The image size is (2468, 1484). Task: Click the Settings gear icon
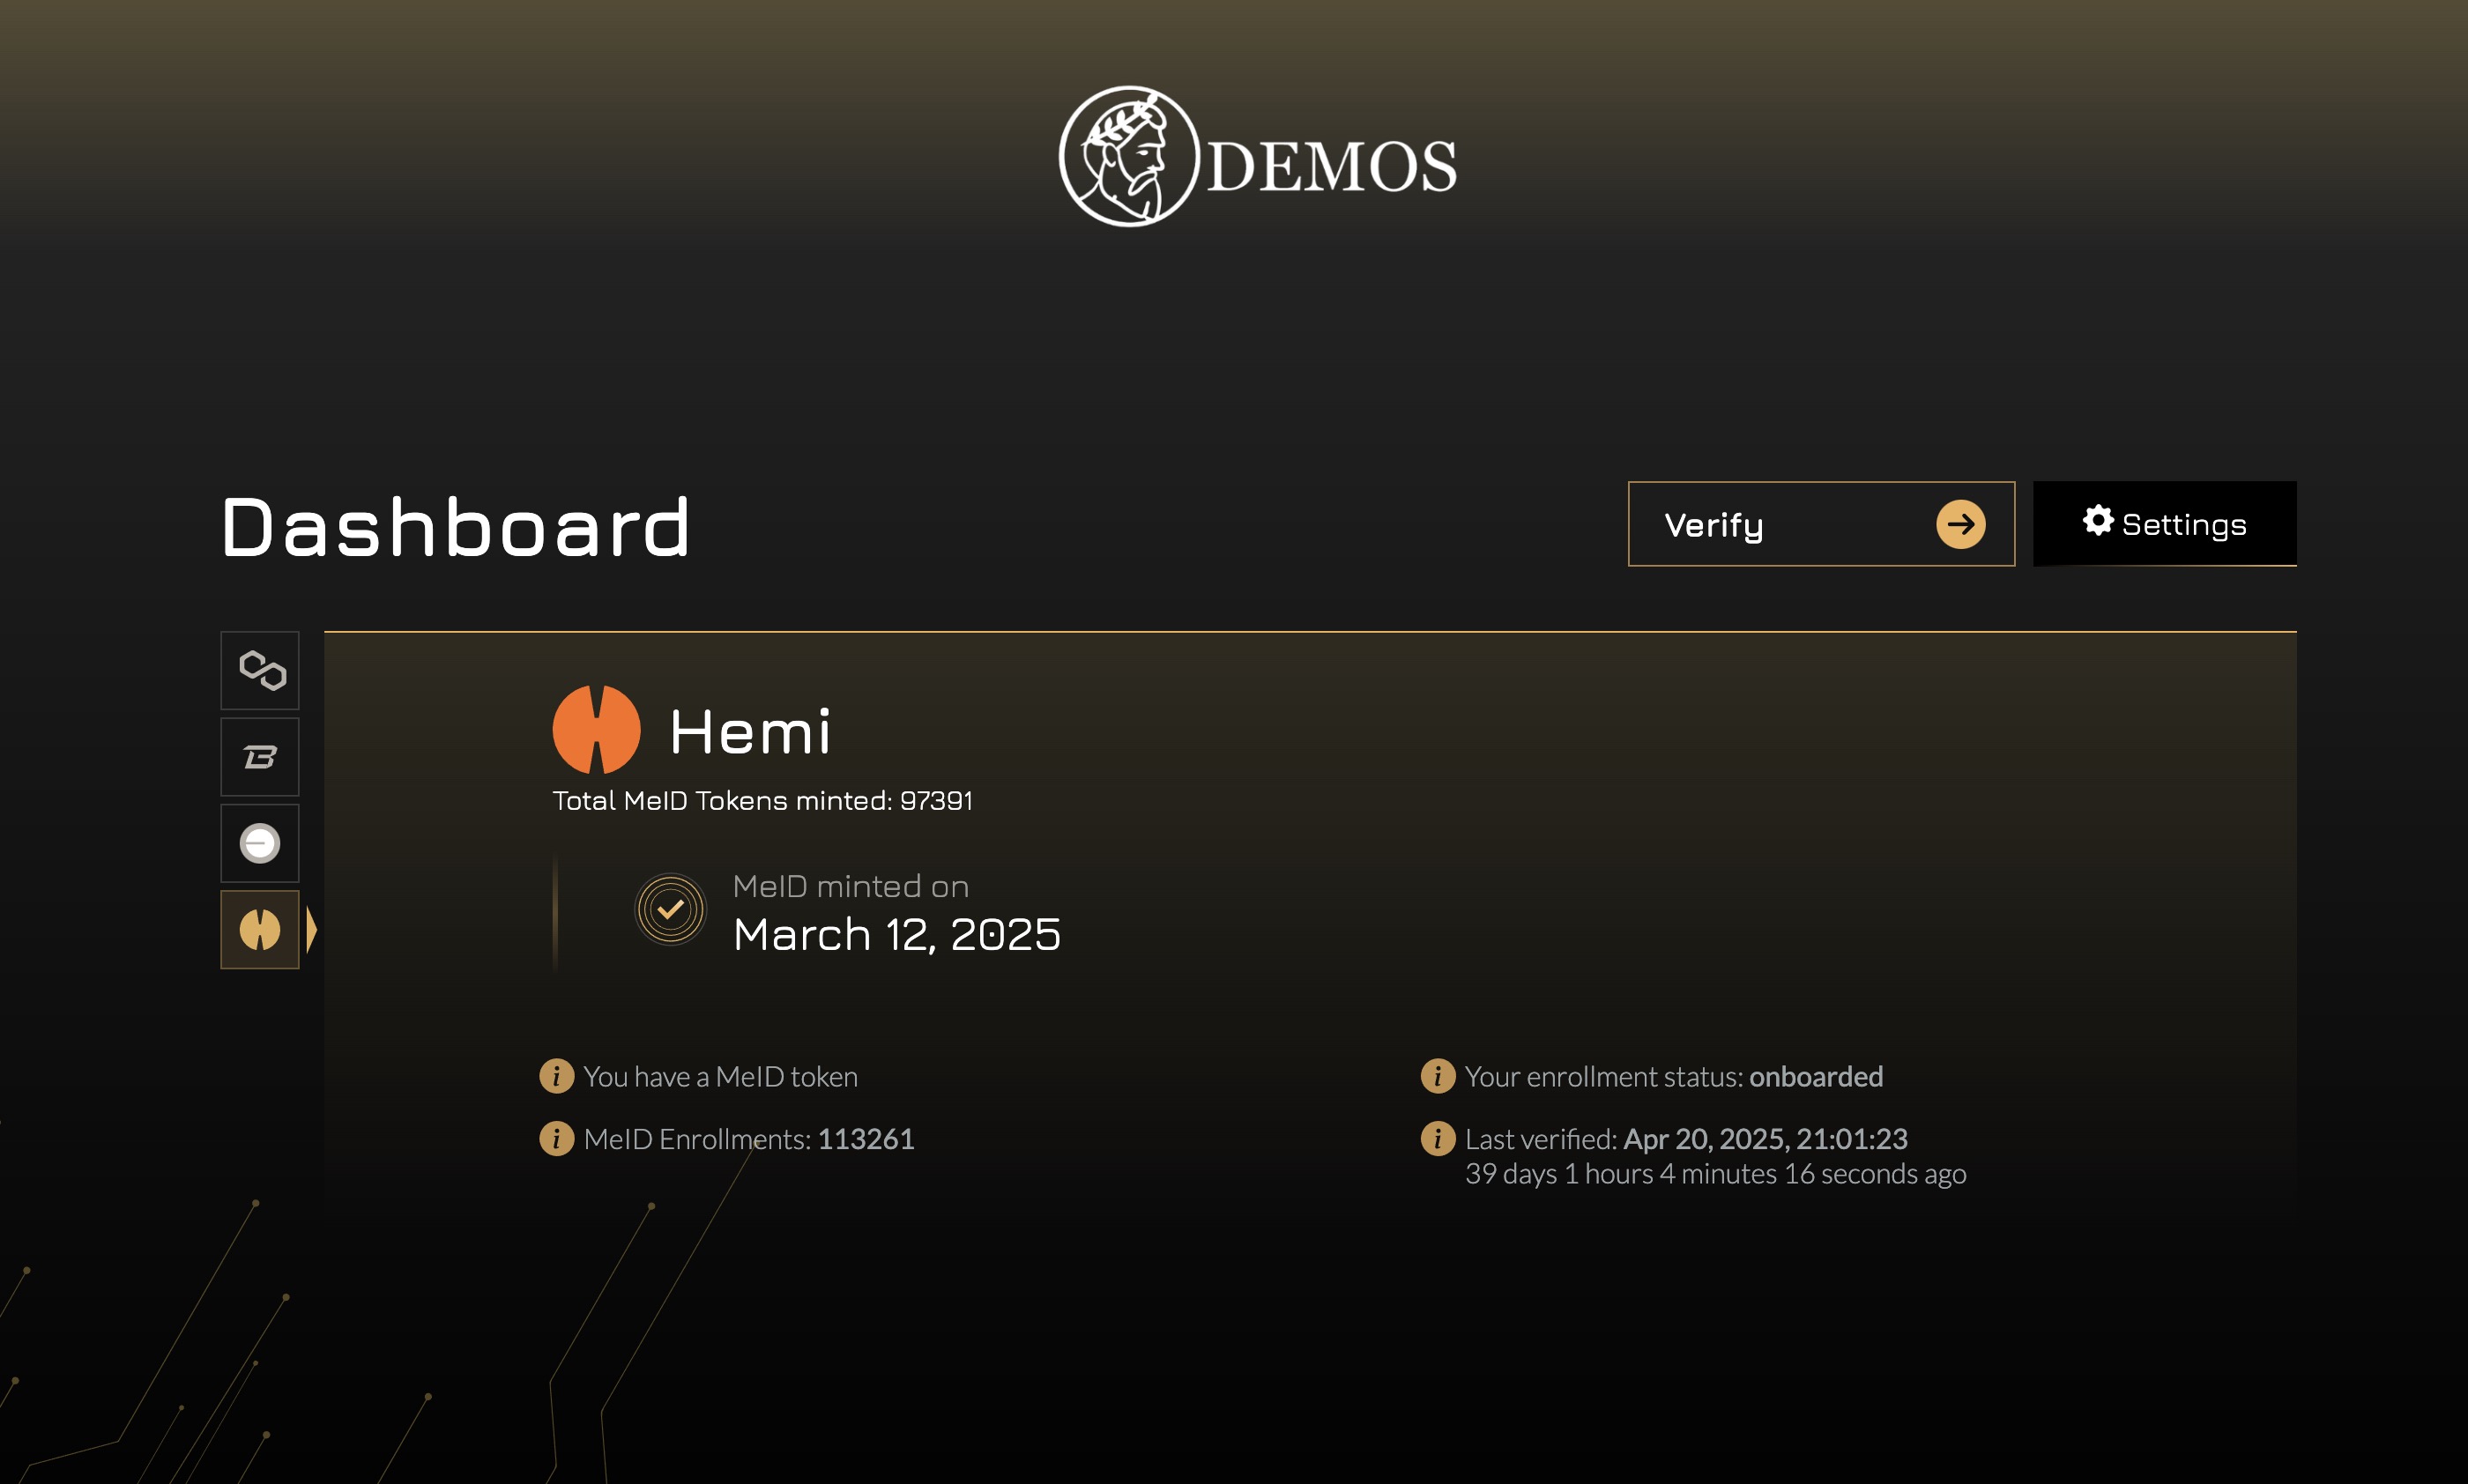(x=2098, y=521)
